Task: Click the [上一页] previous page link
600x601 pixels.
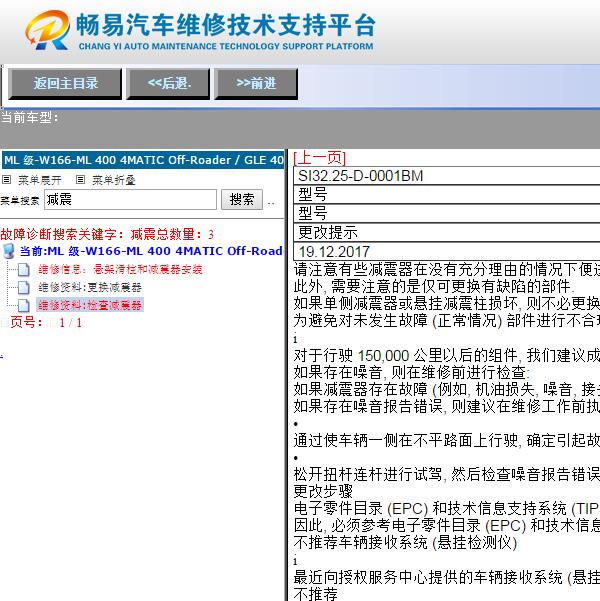Action: click(x=320, y=158)
